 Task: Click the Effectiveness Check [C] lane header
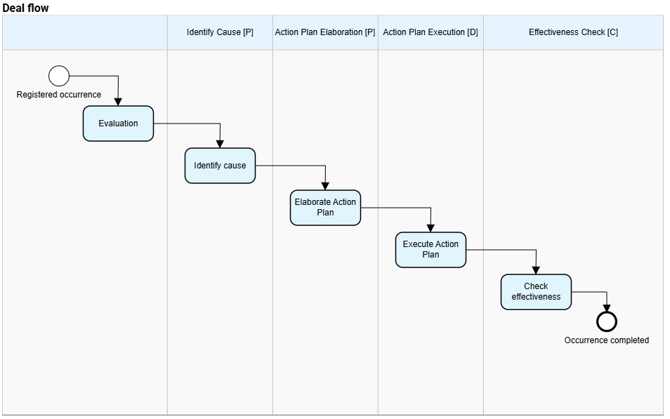tap(573, 32)
